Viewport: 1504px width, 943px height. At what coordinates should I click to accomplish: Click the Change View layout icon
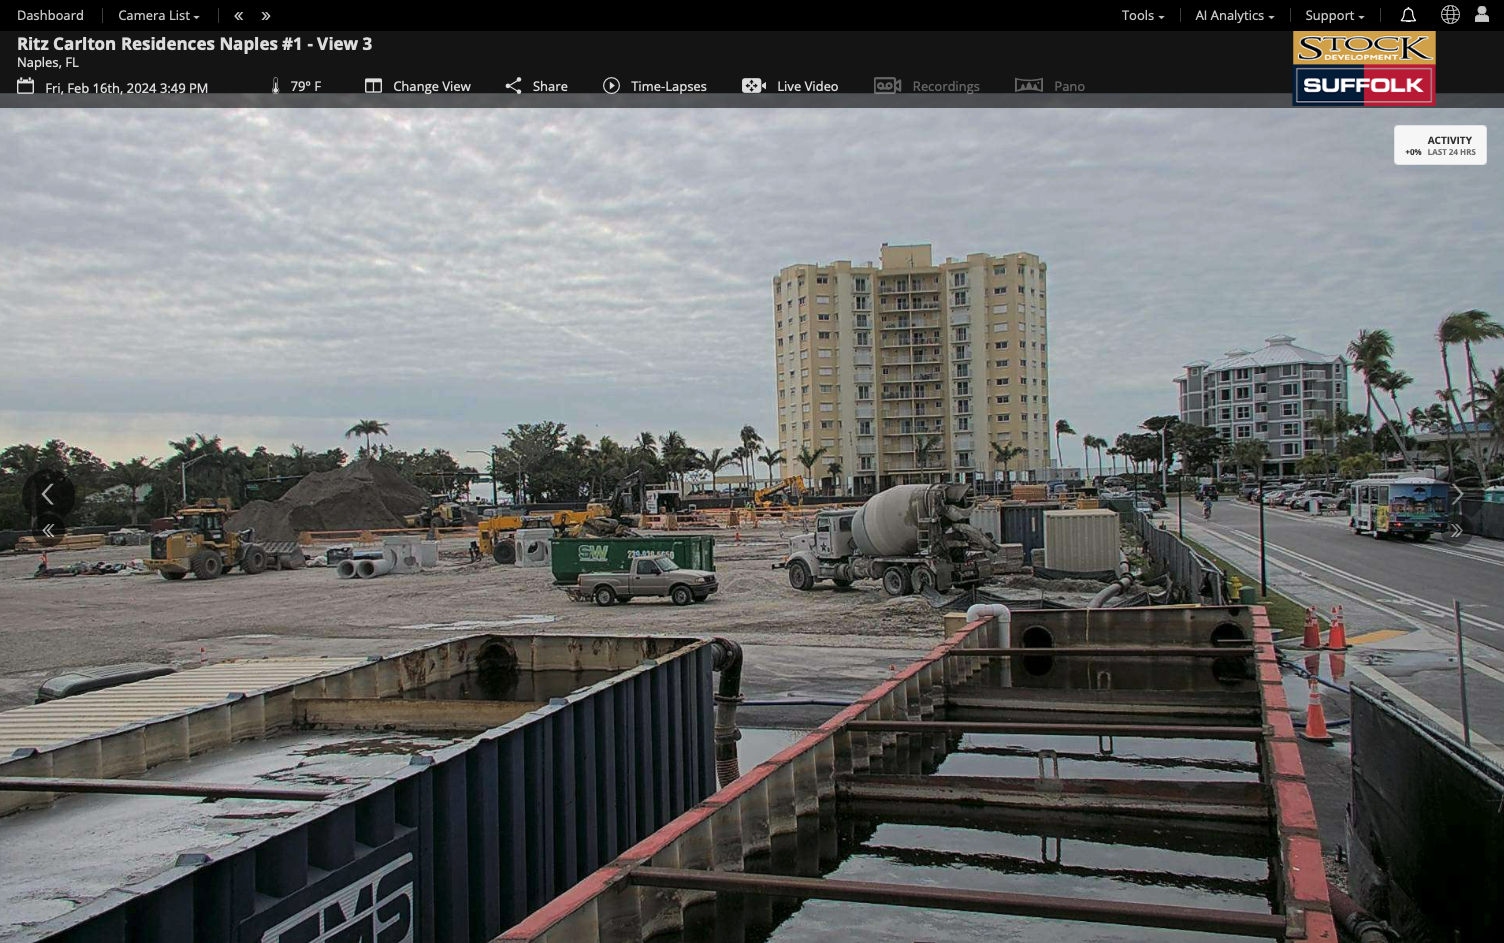coord(373,86)
